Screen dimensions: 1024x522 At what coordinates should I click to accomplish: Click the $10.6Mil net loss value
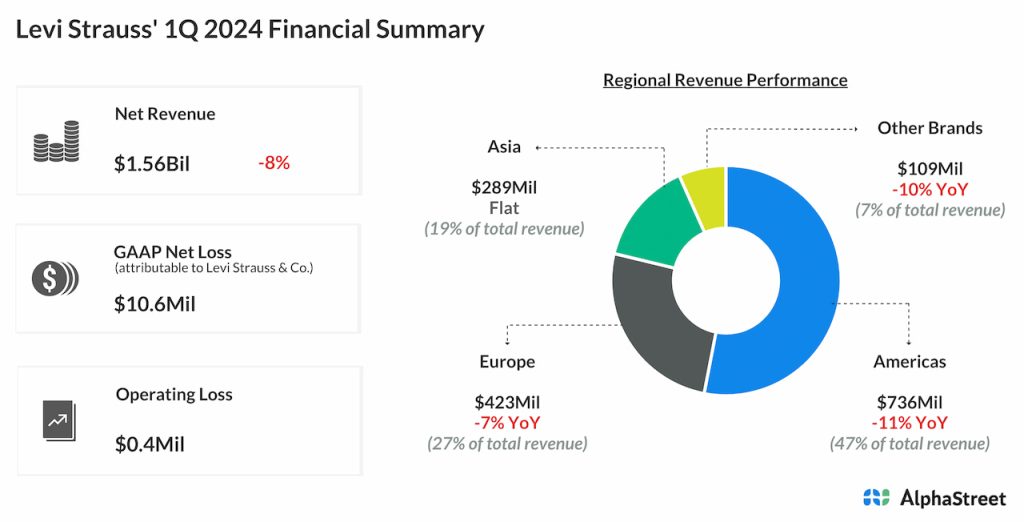click(155, 304)
